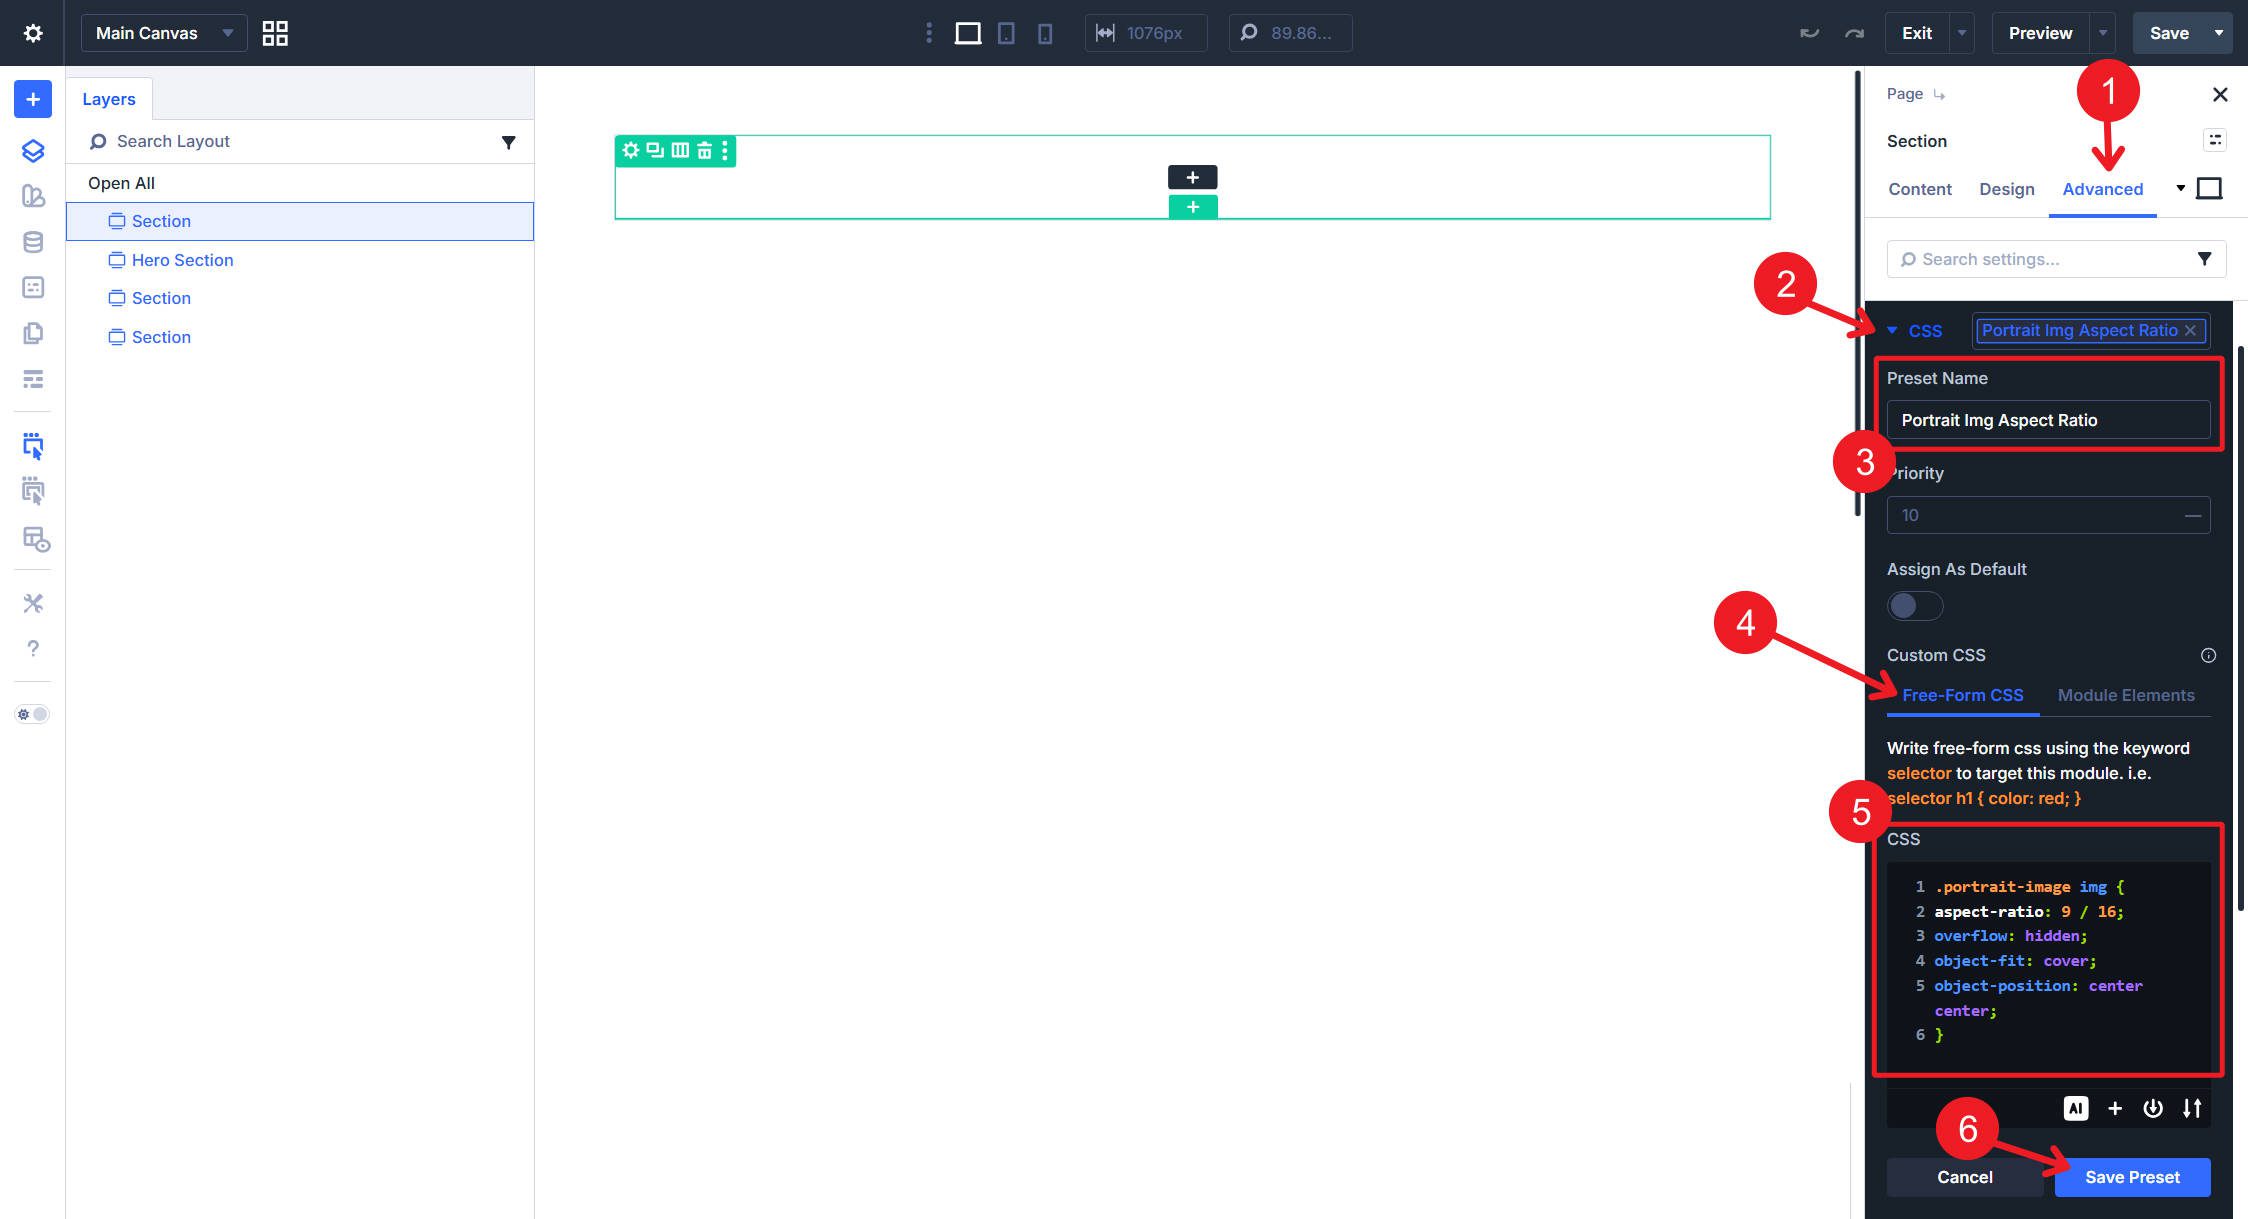Click the Save Preset button

pyautogui.click(x=2131, y=1177)
